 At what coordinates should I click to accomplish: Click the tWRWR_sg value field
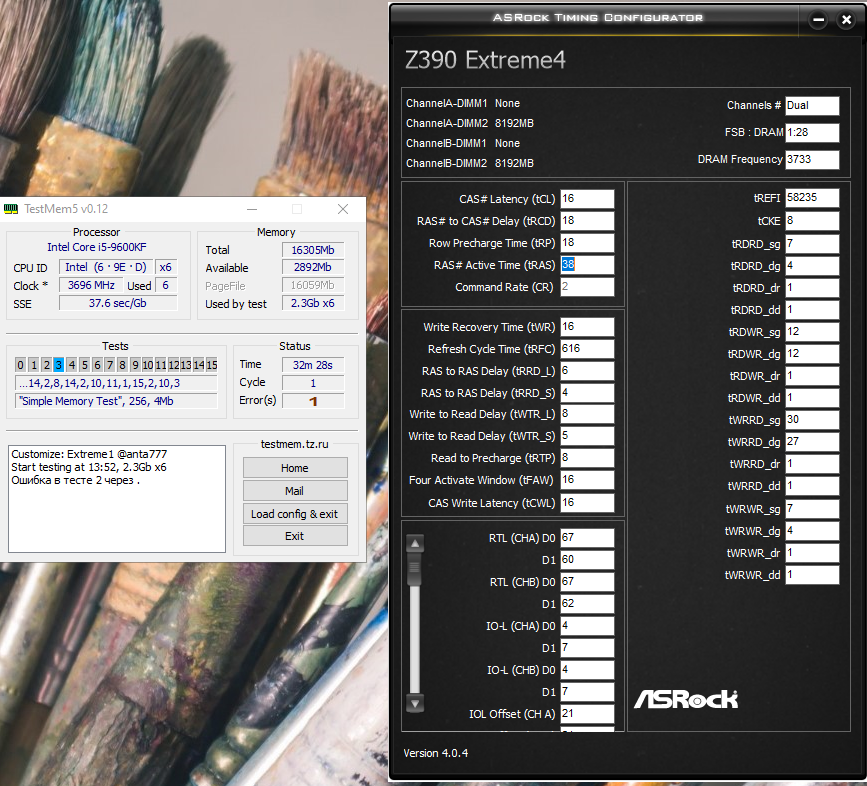click(812, 509)
